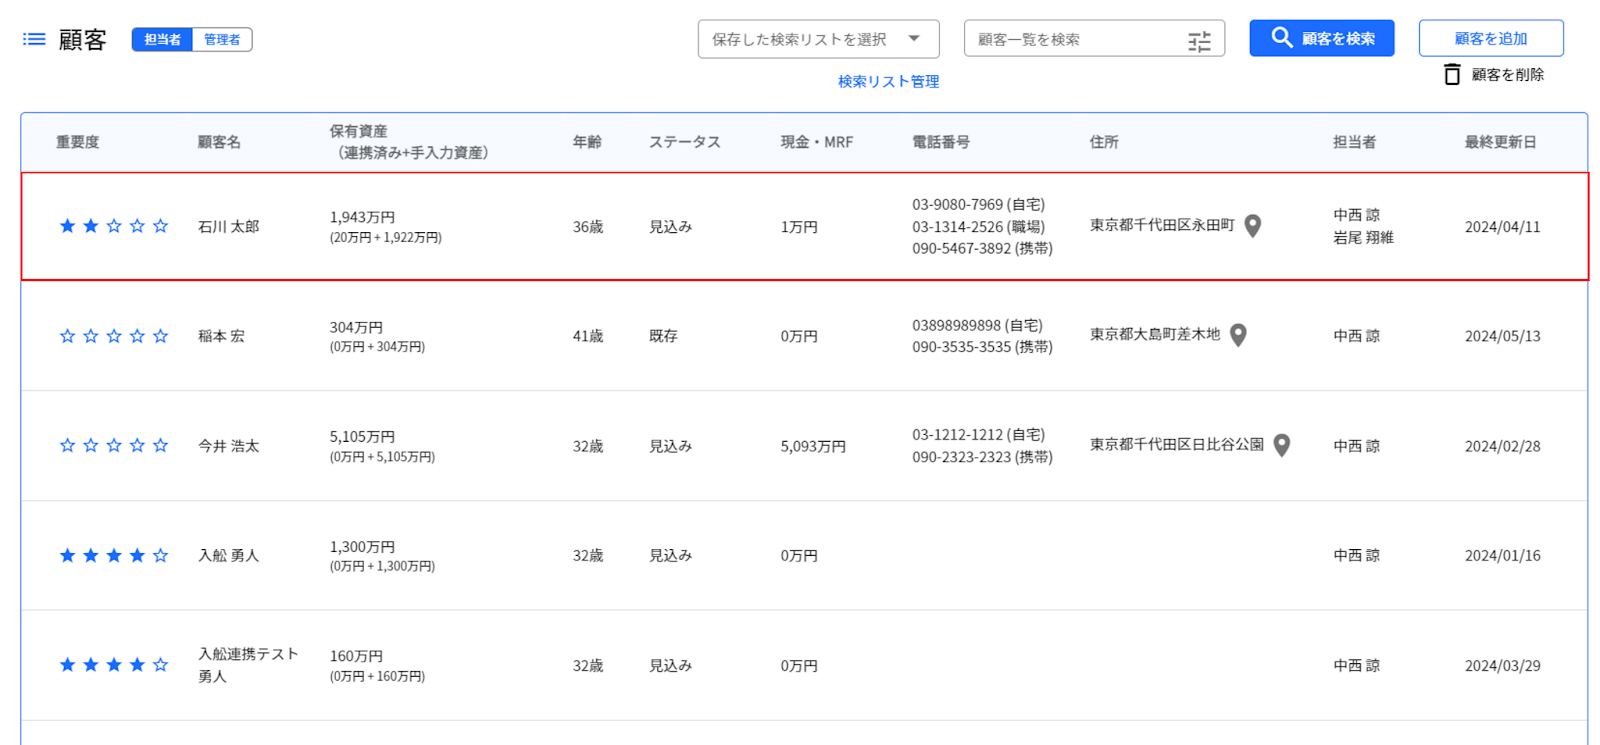Select phone number 03-1212-1212 (自宅)
This screenshot has height=745, width=1600.
click(x=978, y=435)
